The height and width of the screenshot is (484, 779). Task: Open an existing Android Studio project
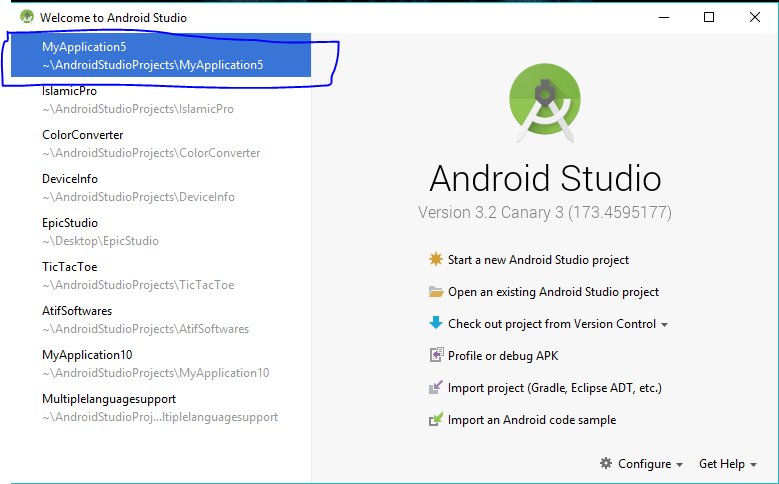point(553,292)
